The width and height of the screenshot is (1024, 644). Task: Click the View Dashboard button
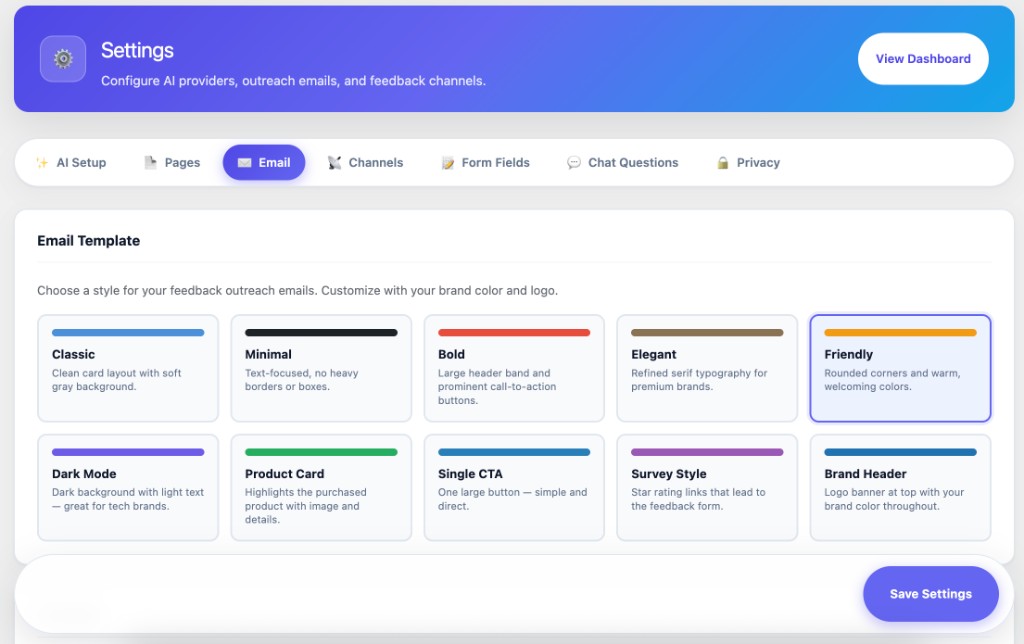click(x=923, y=59)
